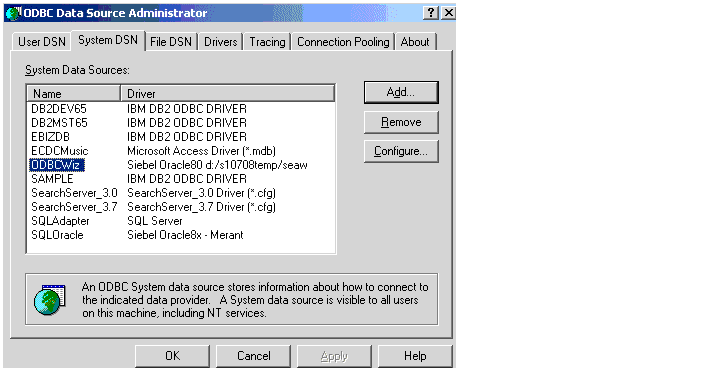Select the SAMPLE data source
The height and width of the screenshot is (370, 720).
[52, 179]
